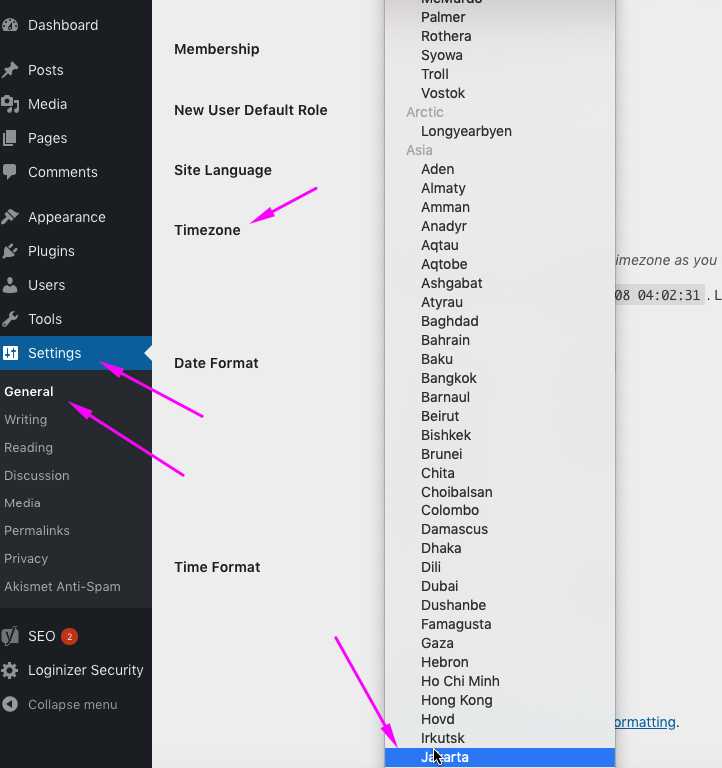Collapse the admin sidebar menu
722x768 pixels.
coord(60,704)
